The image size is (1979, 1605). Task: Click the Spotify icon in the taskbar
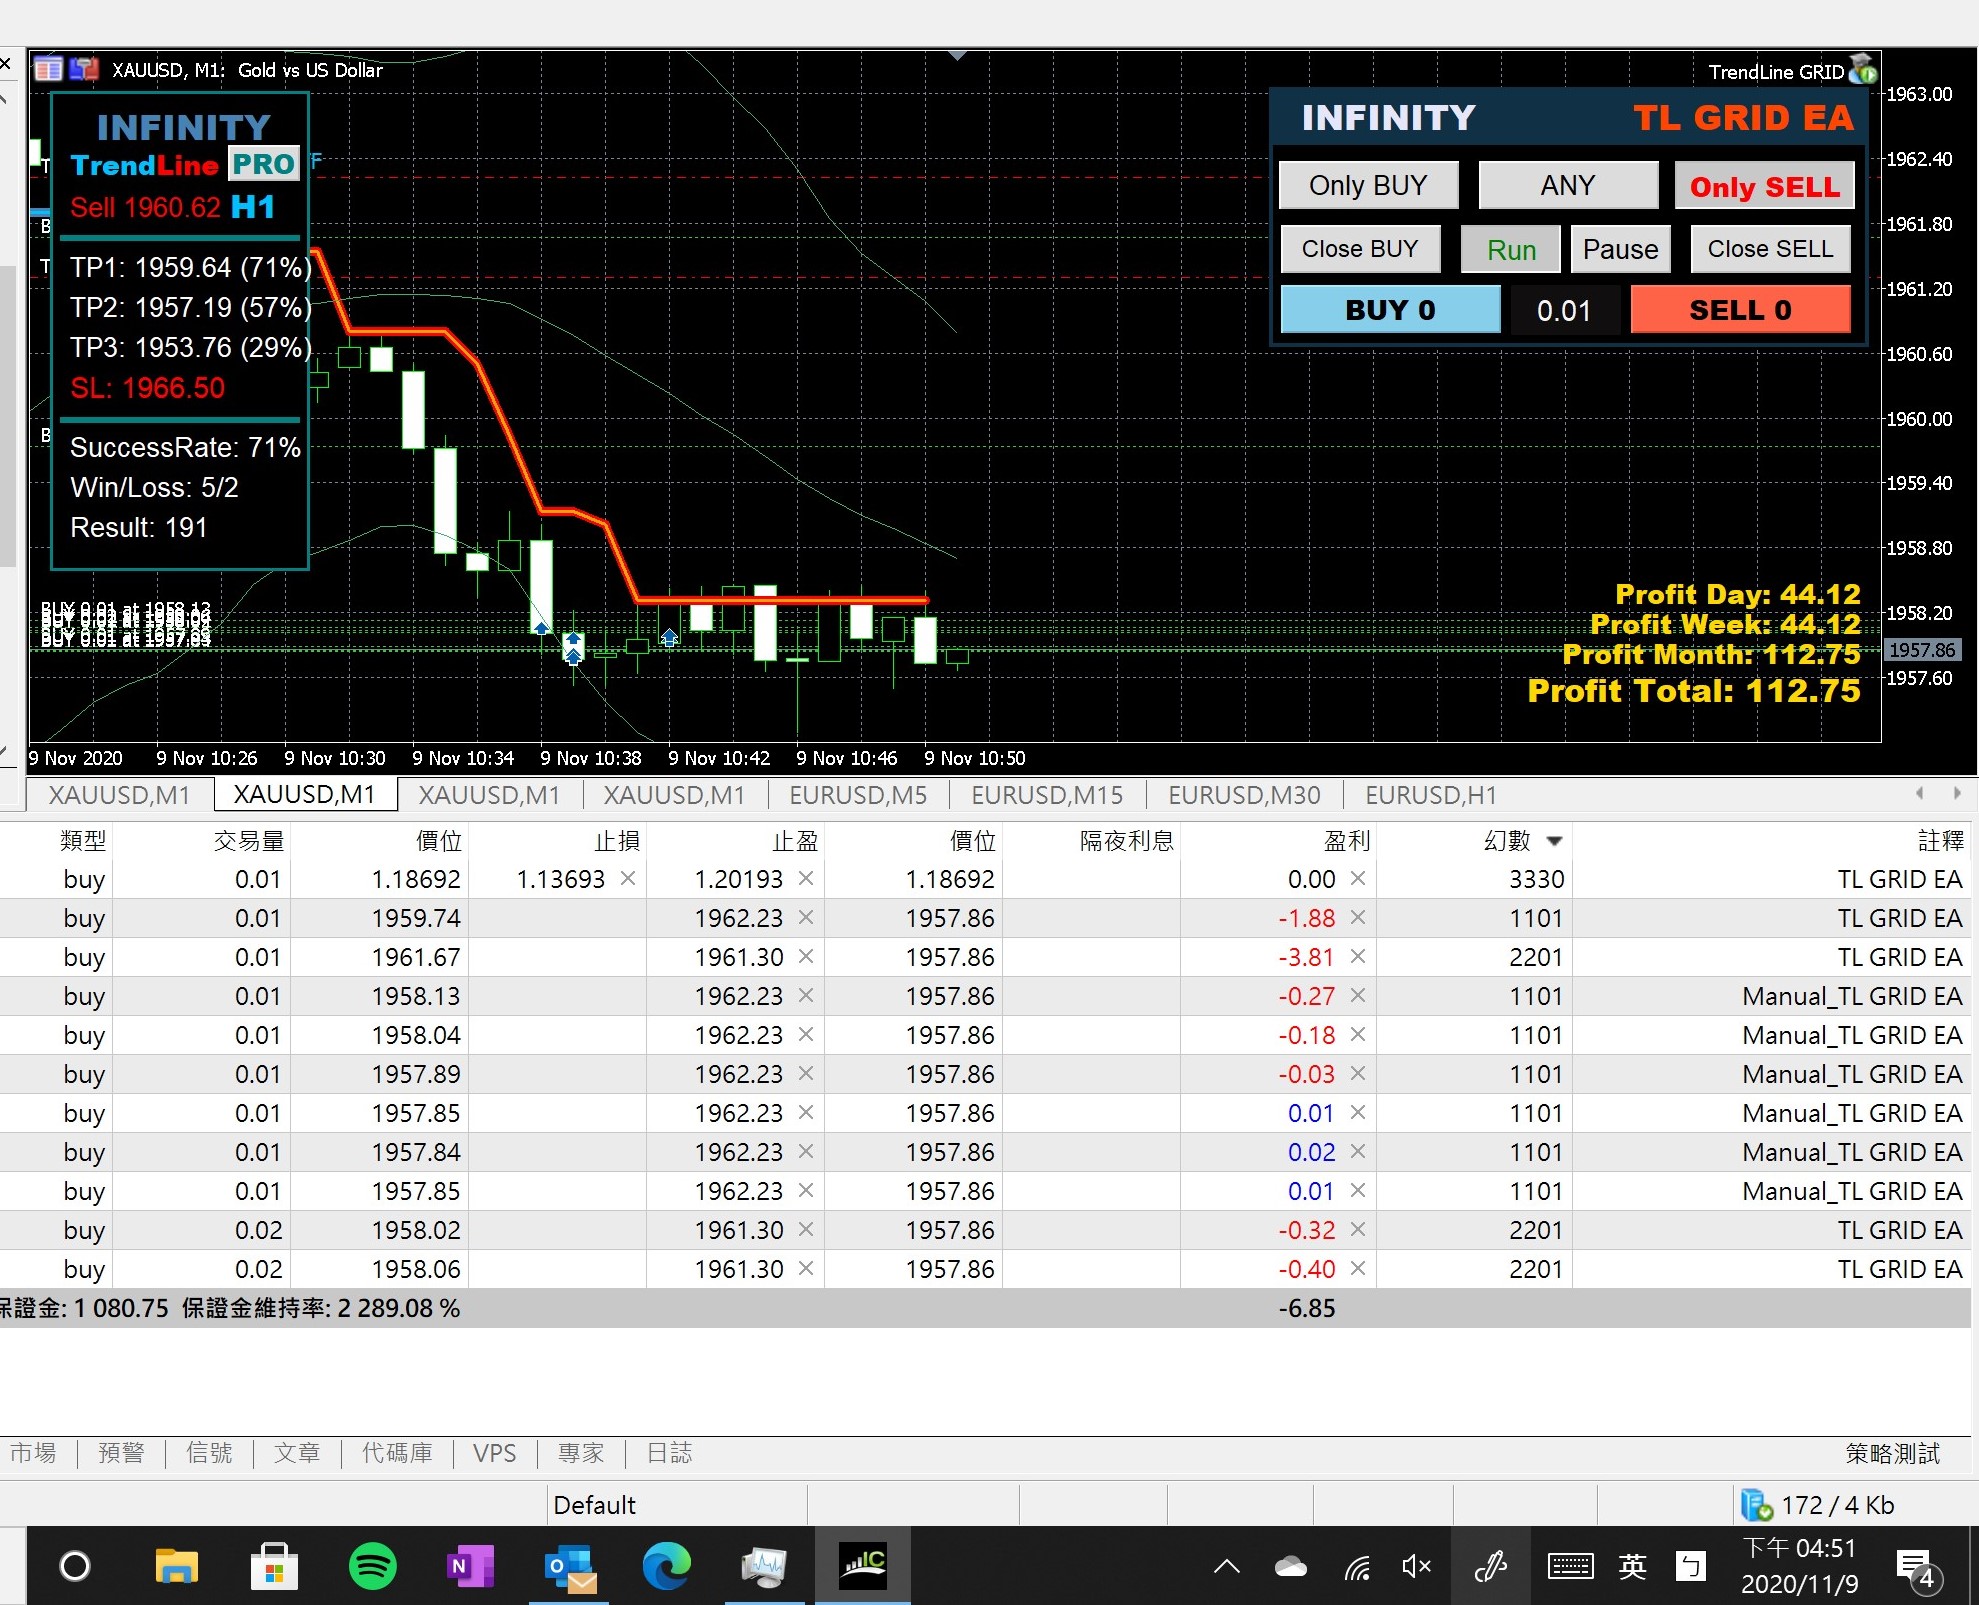(x=372, y=1565)
